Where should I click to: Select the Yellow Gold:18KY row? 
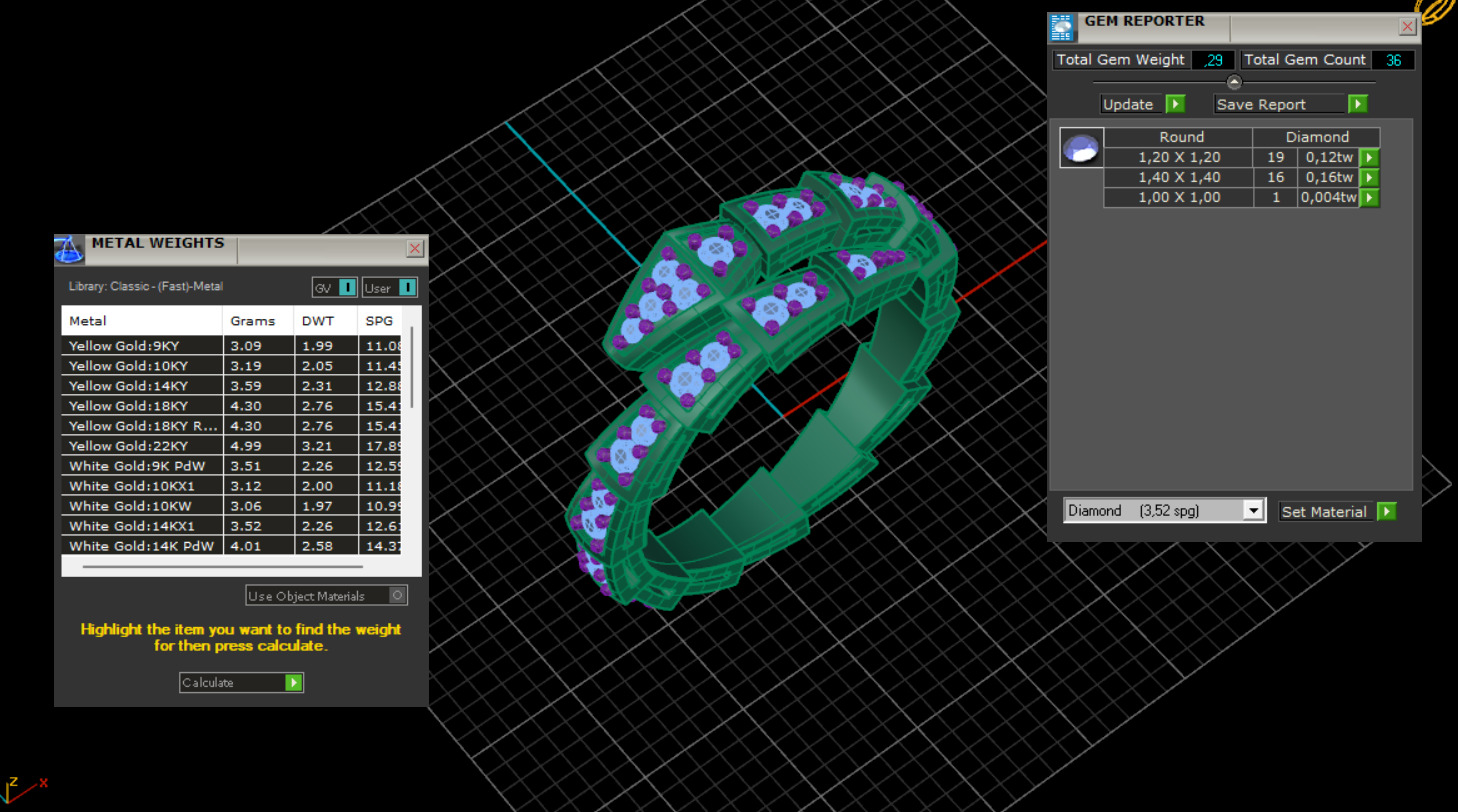(x=232, y=406)
